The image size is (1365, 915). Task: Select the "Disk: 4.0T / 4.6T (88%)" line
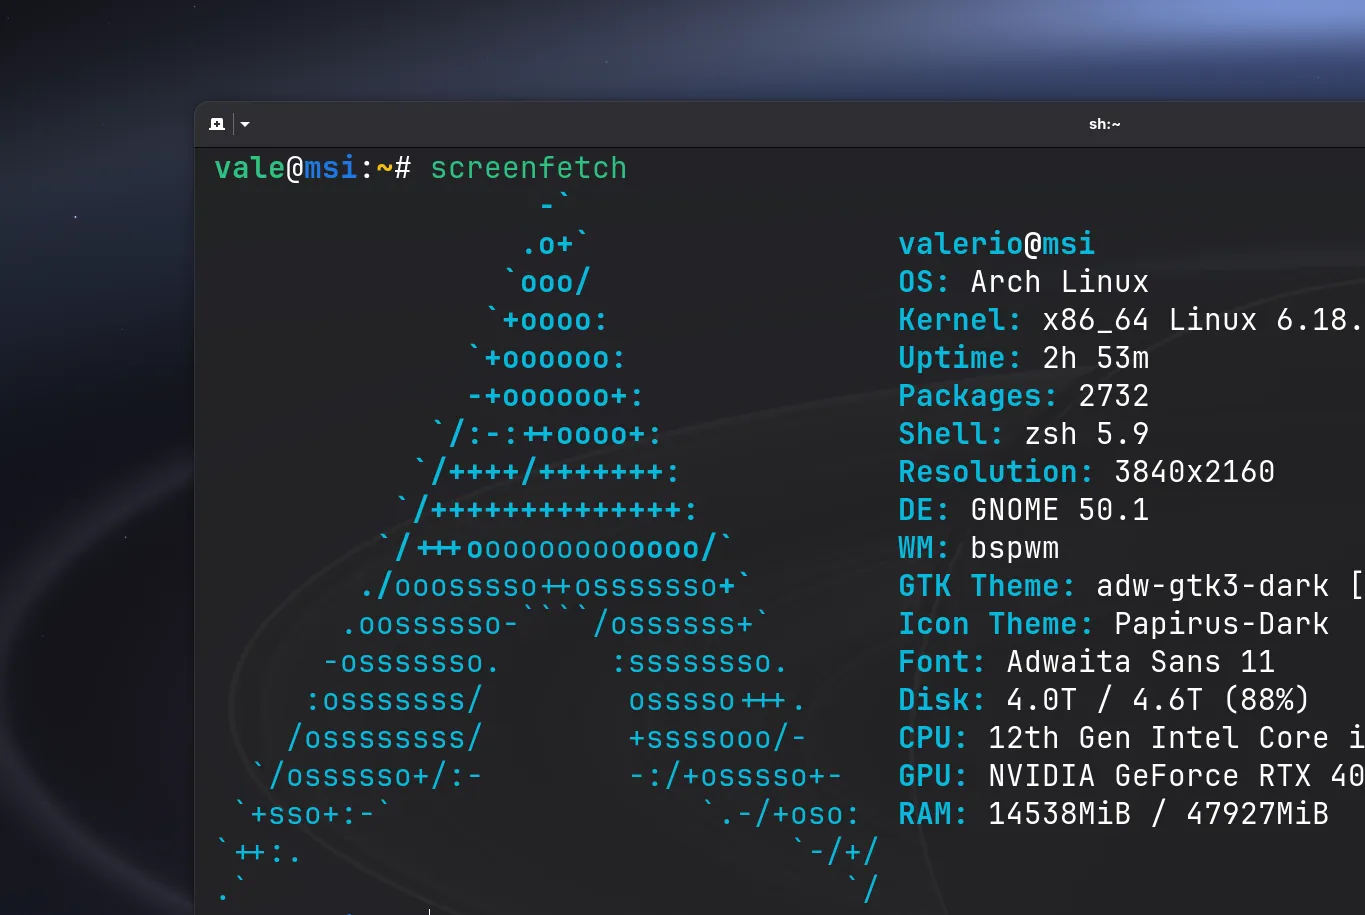tap(1104, 700)
